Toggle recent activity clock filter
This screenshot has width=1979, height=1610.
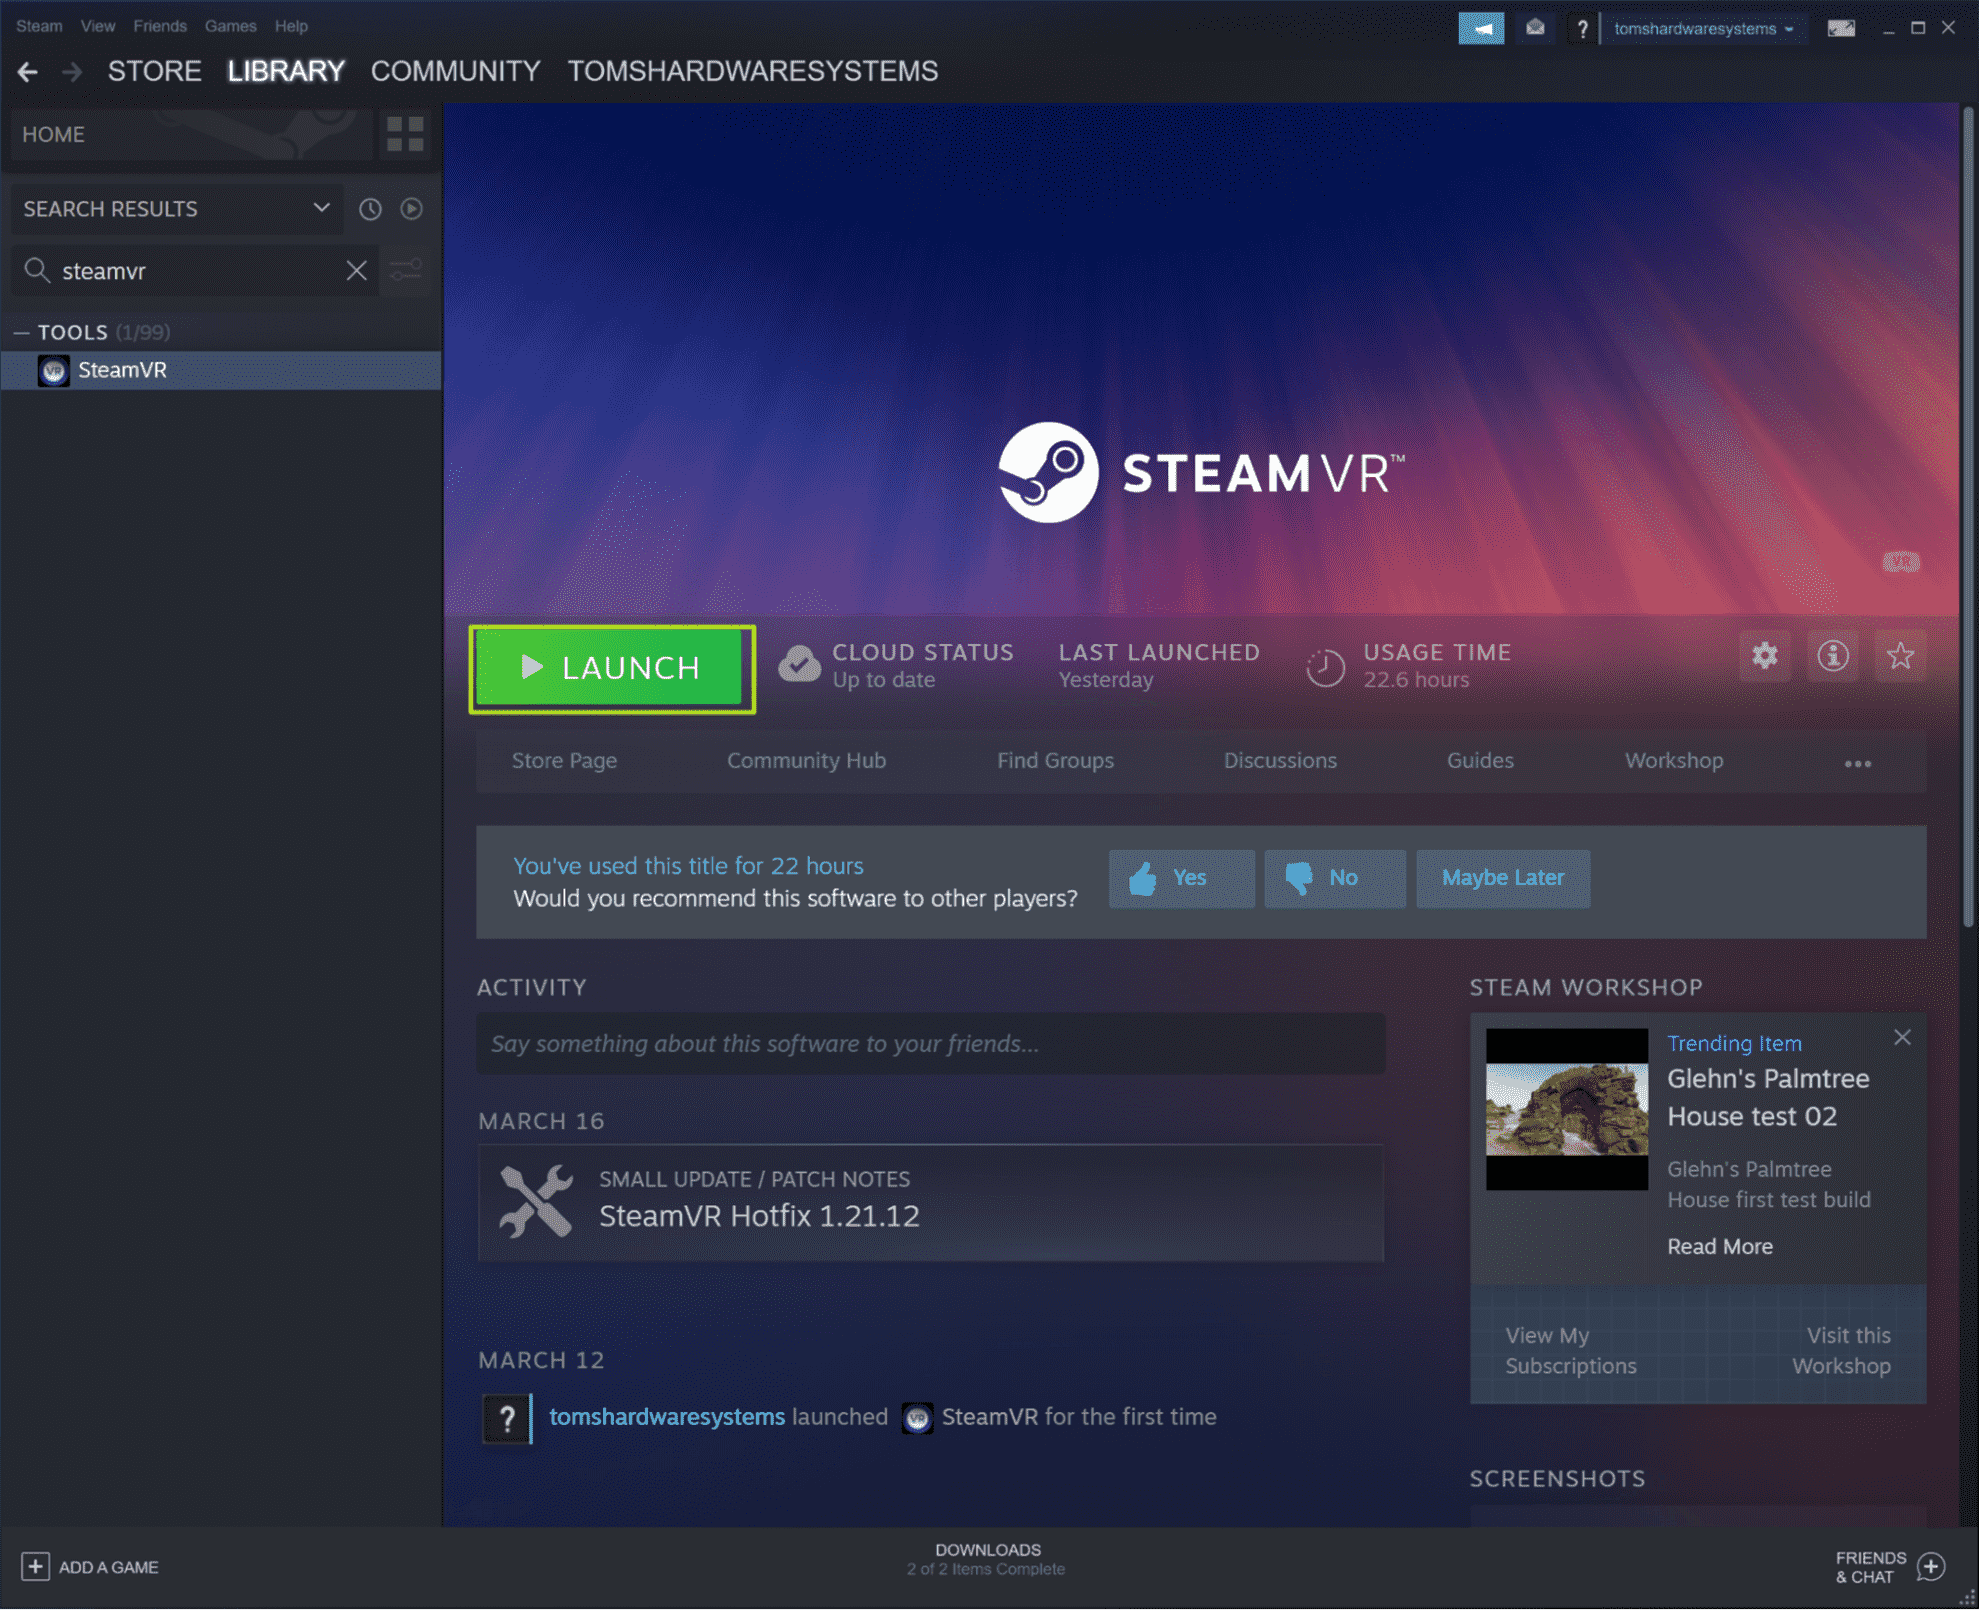pyautogui.click(x=370, y=209)
